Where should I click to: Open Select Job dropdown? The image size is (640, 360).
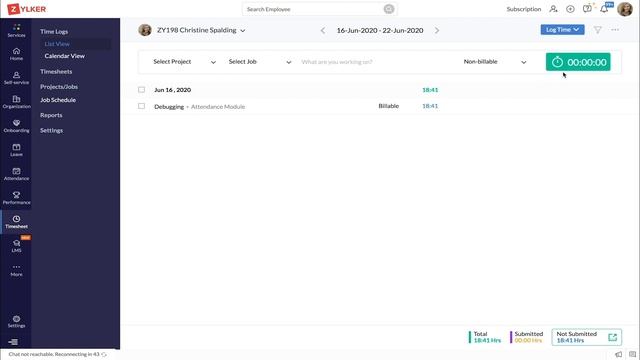tap(260, 62)
